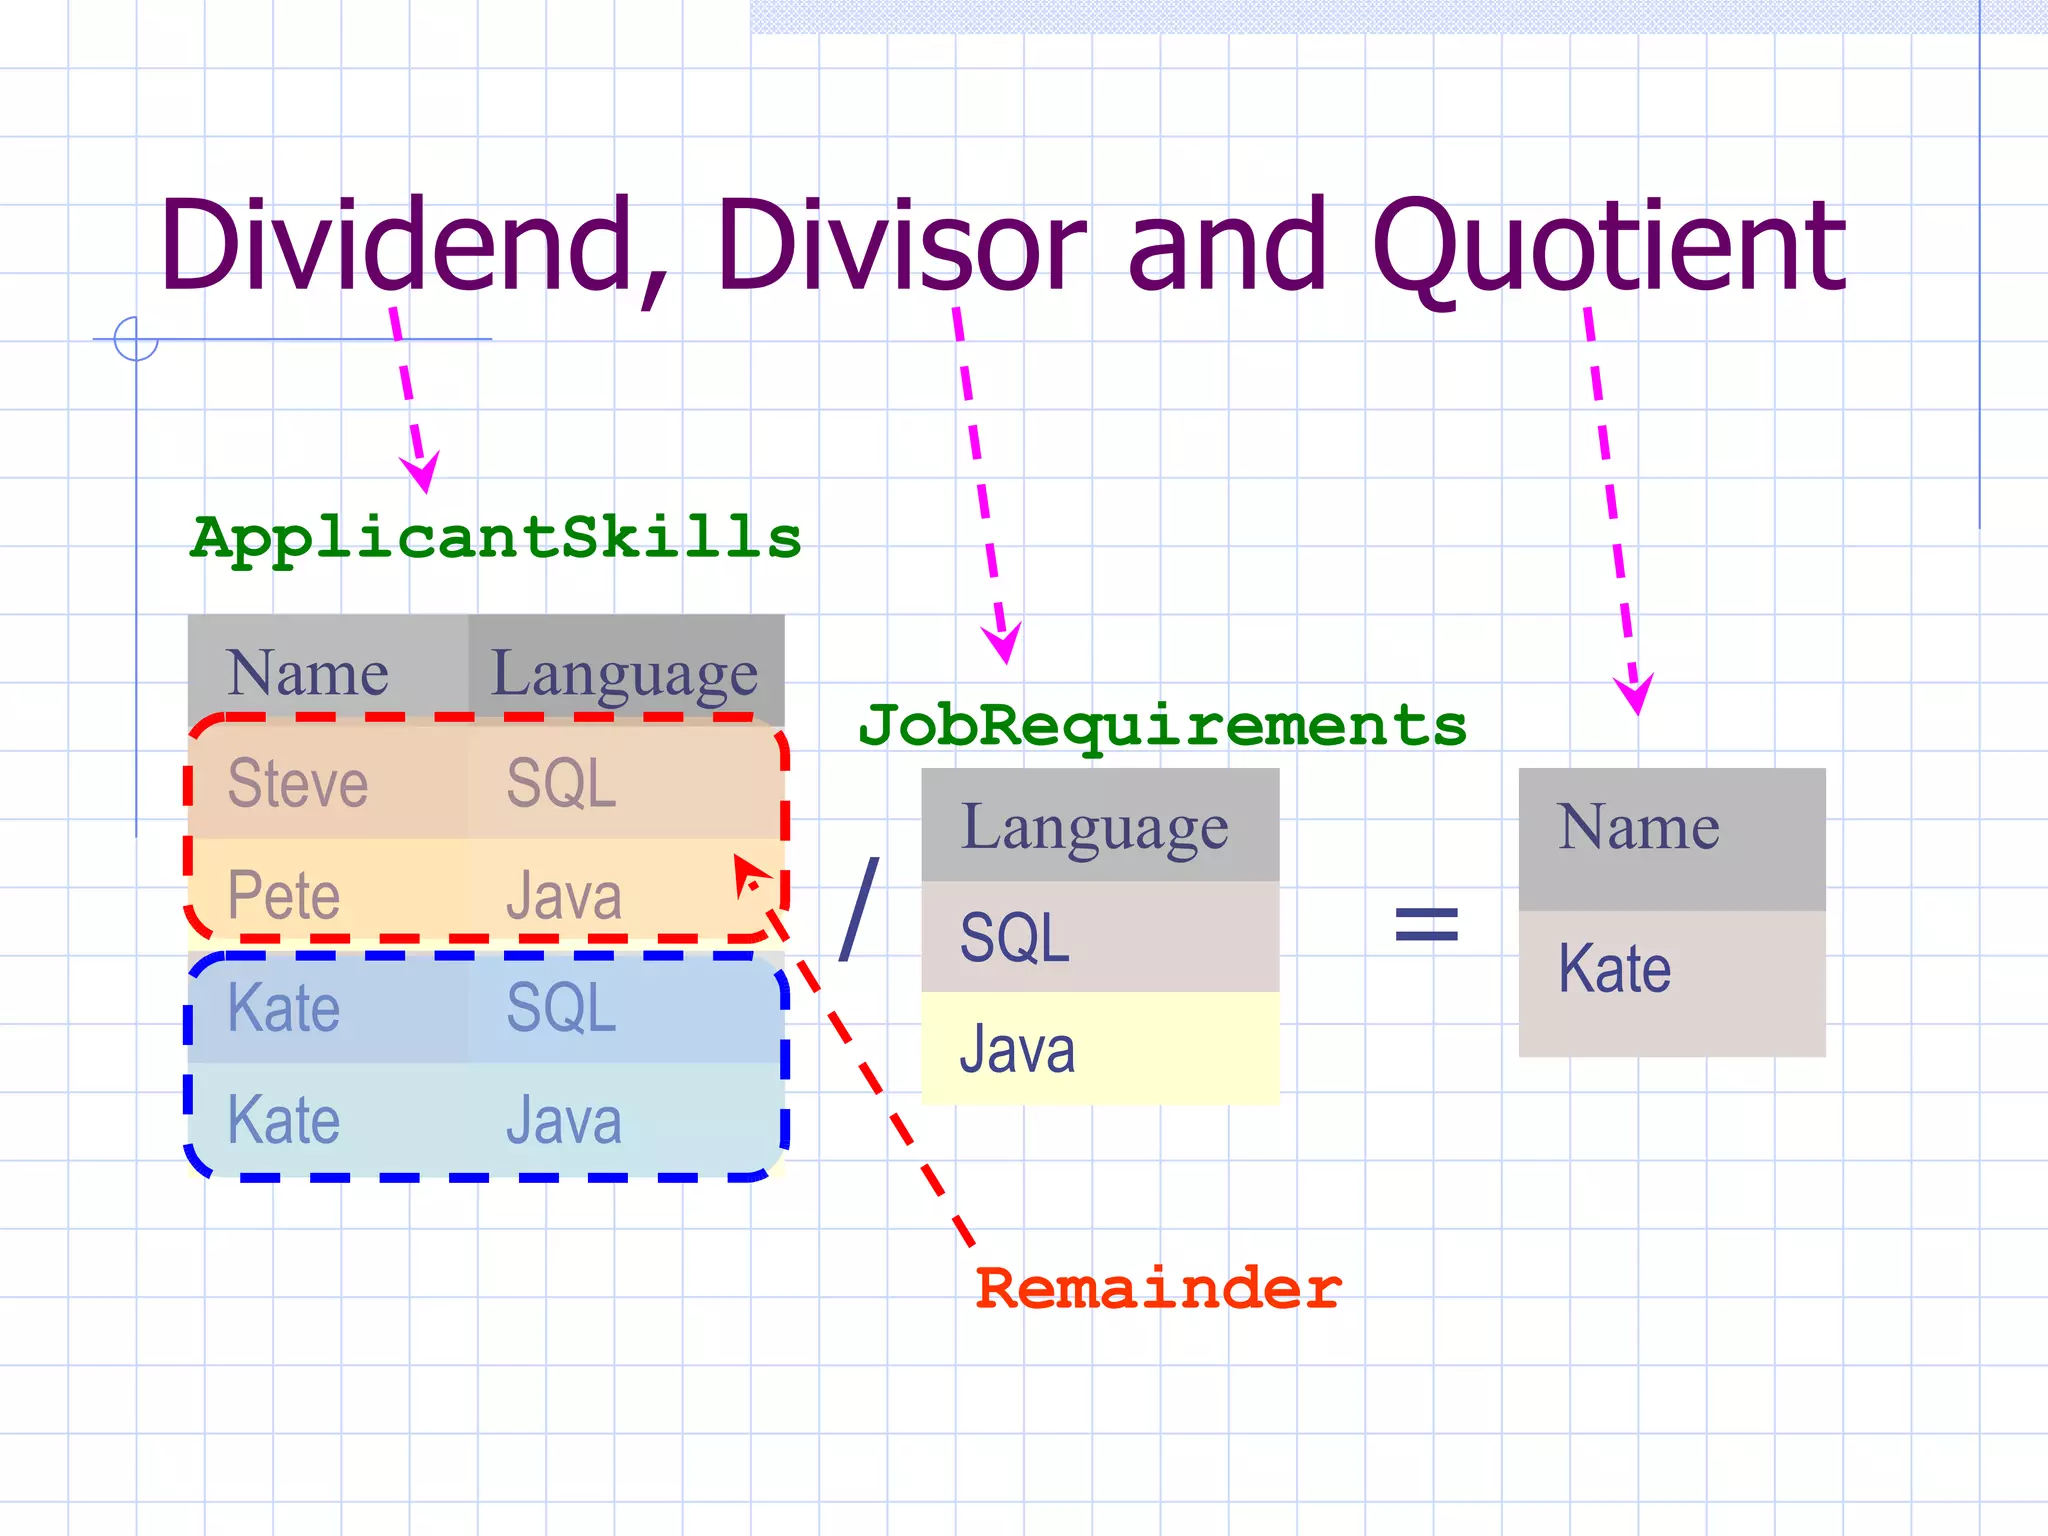
Task: Select the 'Pete' cell
Action: coord(328,894)
